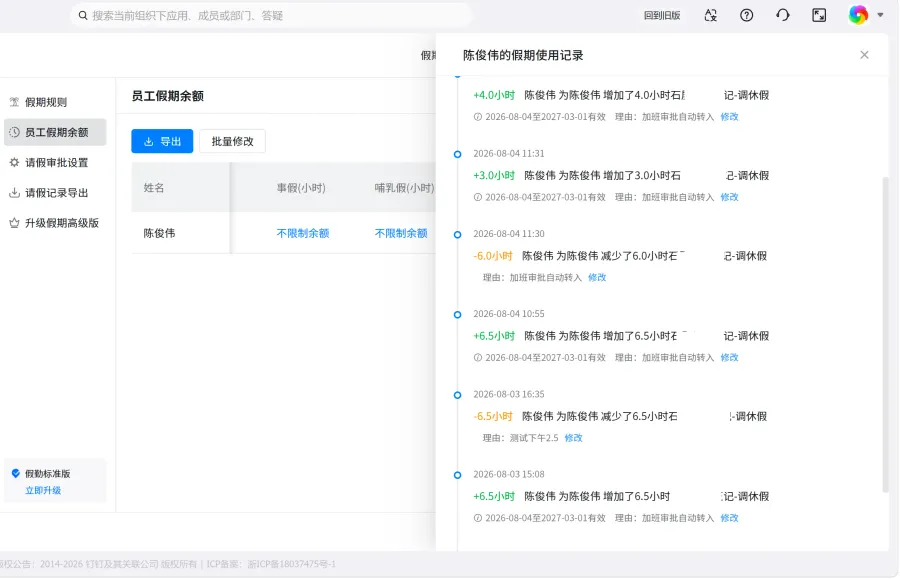Image resolution: width=900 pixels, height=579 pixels.
Task: Click the 假期规则 umbrella icon
Action: coord(14,102)
